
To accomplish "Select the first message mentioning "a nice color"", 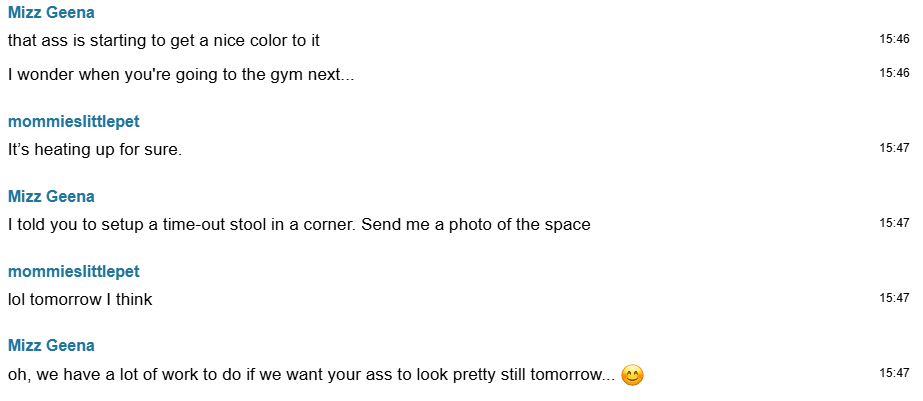I will (x=164, y=41).
